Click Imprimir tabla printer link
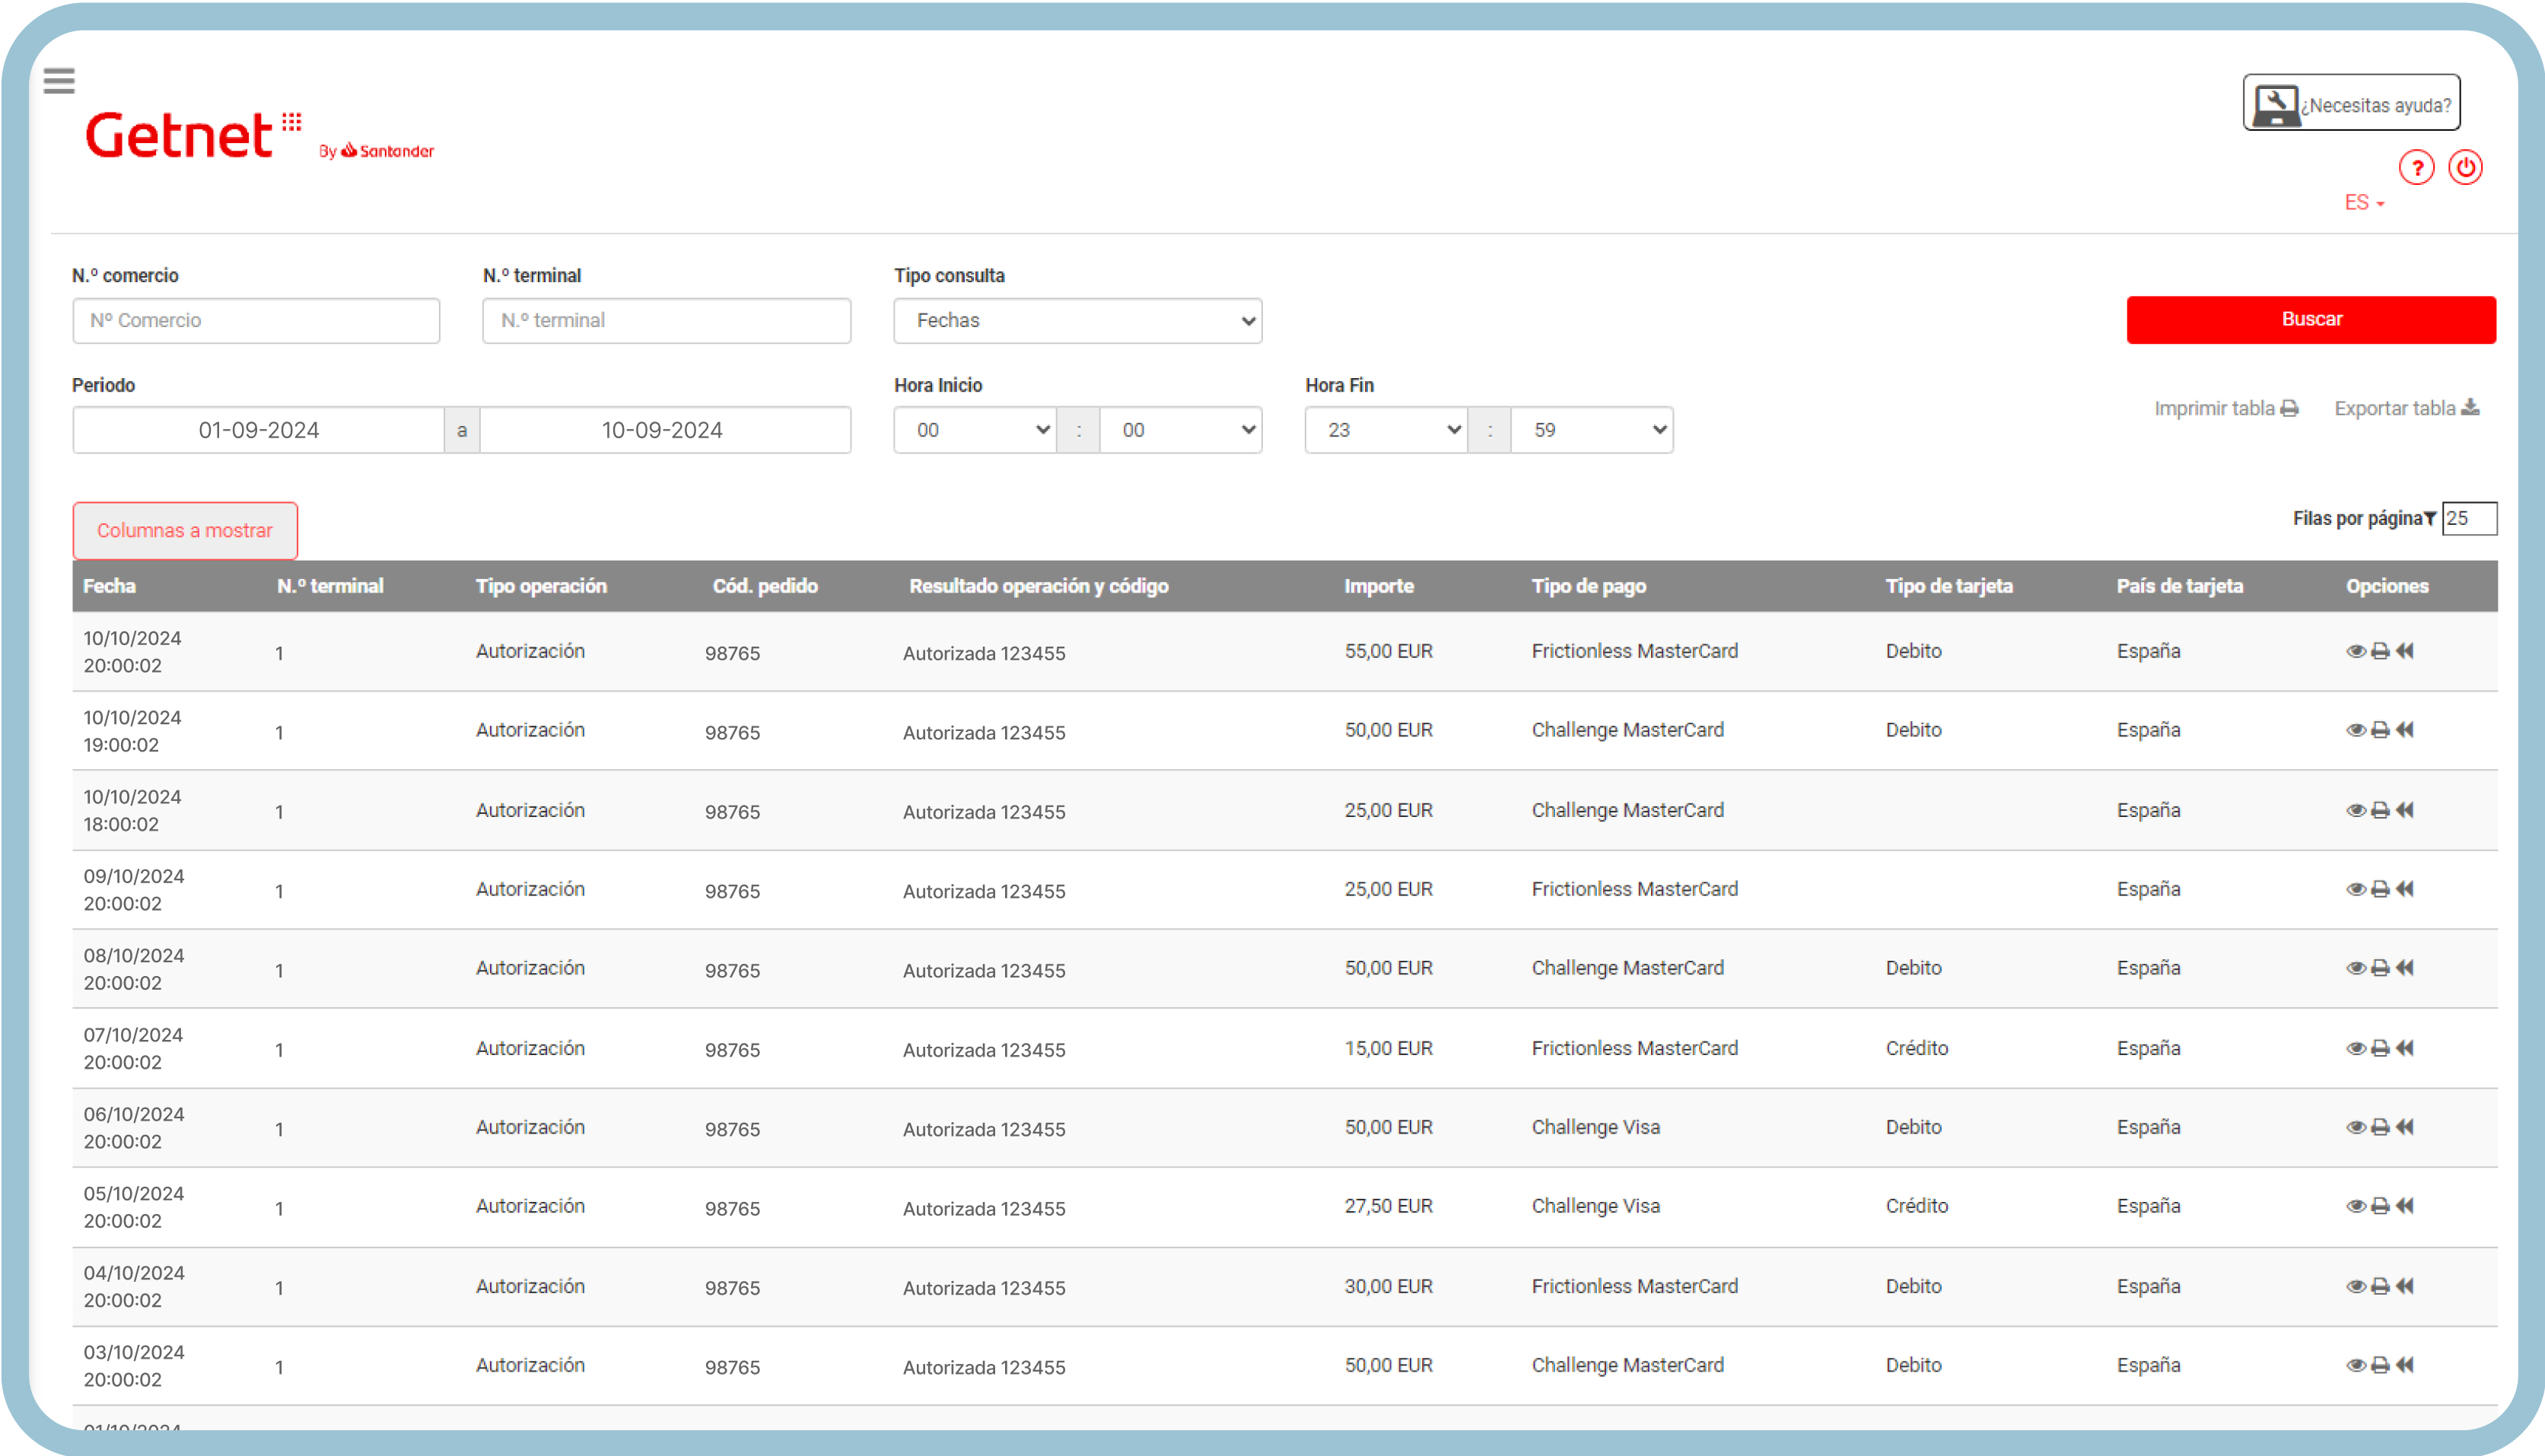2545x1456 pixels. (2225, 408)
